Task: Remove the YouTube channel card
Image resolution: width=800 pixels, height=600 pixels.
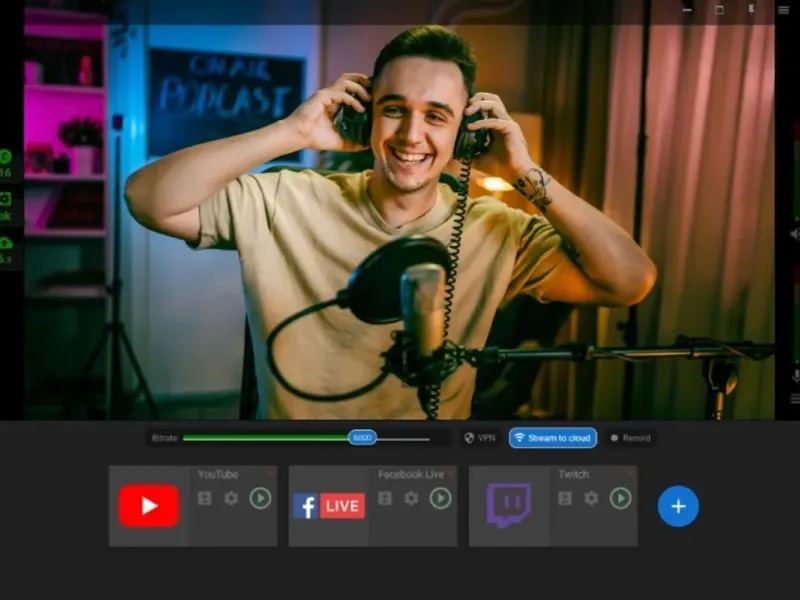Action: point(271,472)
